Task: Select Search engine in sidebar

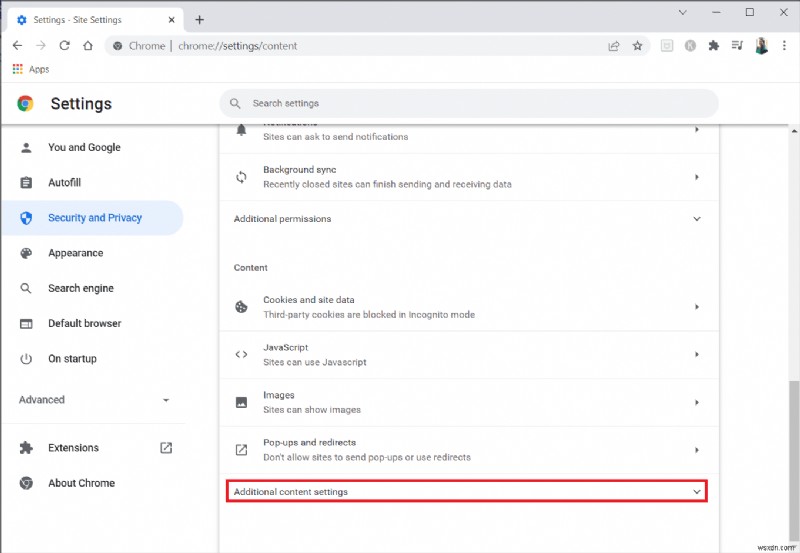Action: coord(92,288)
